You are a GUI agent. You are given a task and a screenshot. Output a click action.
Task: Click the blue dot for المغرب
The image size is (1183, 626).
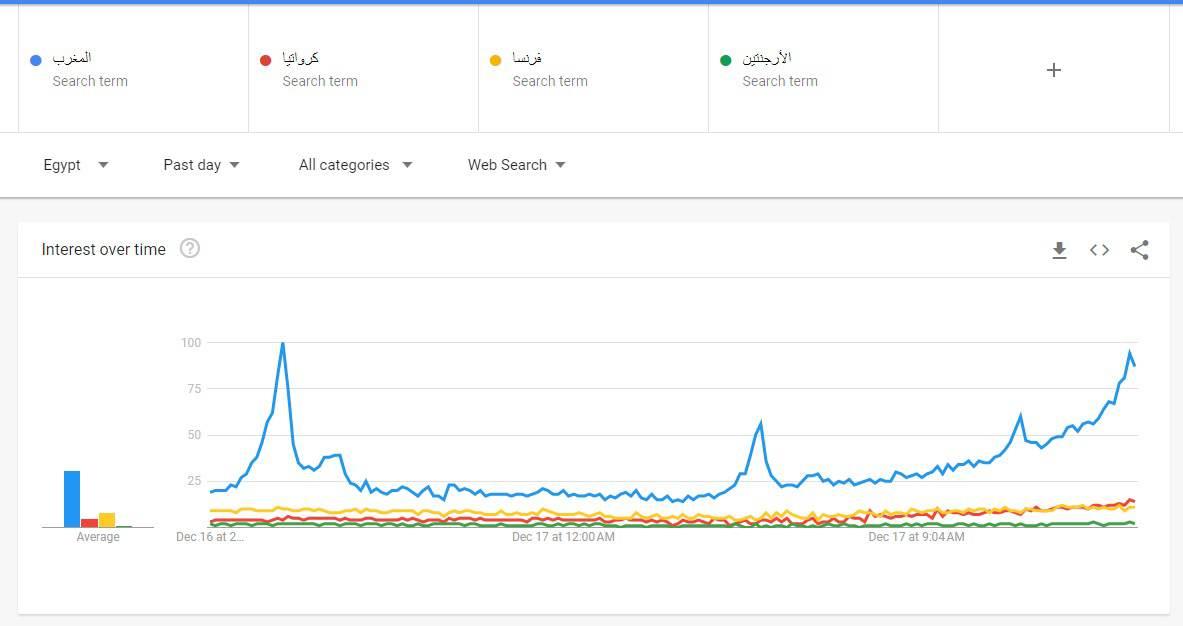point(36,60)
